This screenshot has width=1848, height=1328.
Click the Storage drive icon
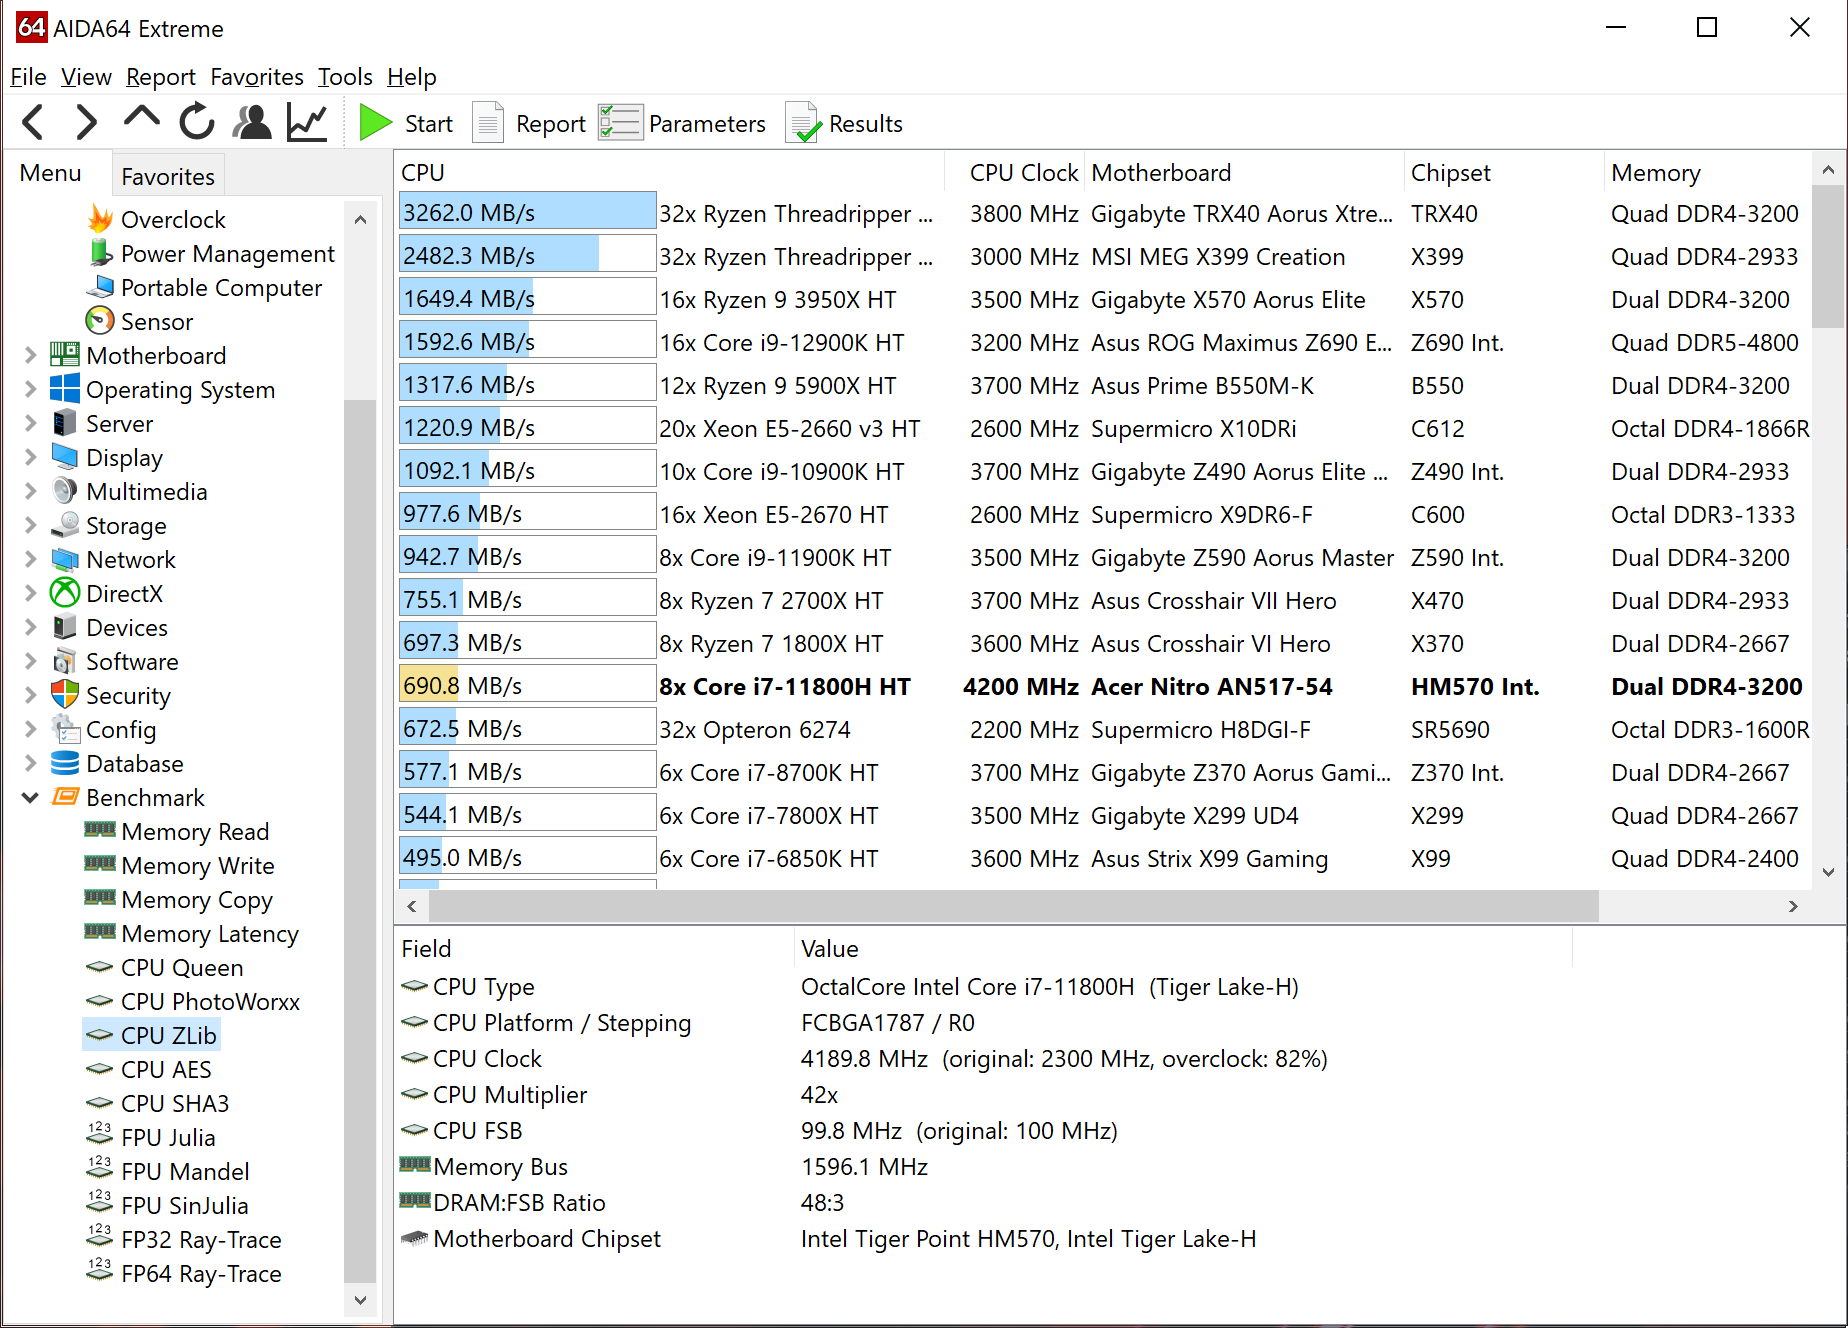click(x=65, y=524)
